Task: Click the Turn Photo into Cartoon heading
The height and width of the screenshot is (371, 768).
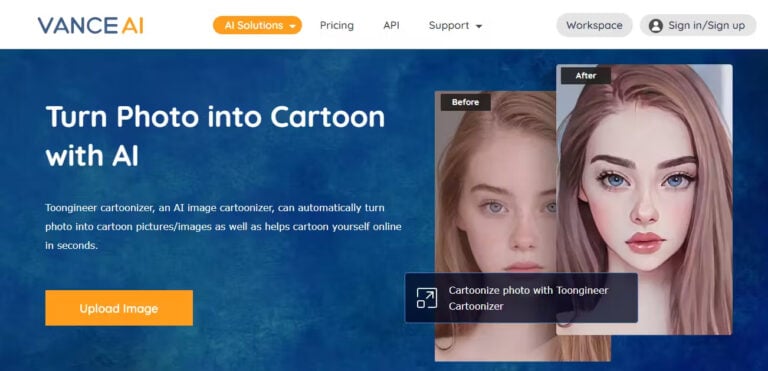Action: pyautogui.click(x=216, y=136)
